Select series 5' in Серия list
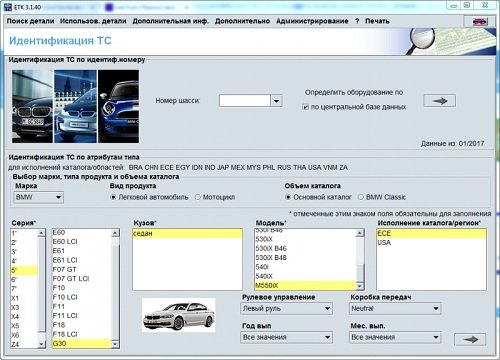The image size is (500, 360). (24, 270)
